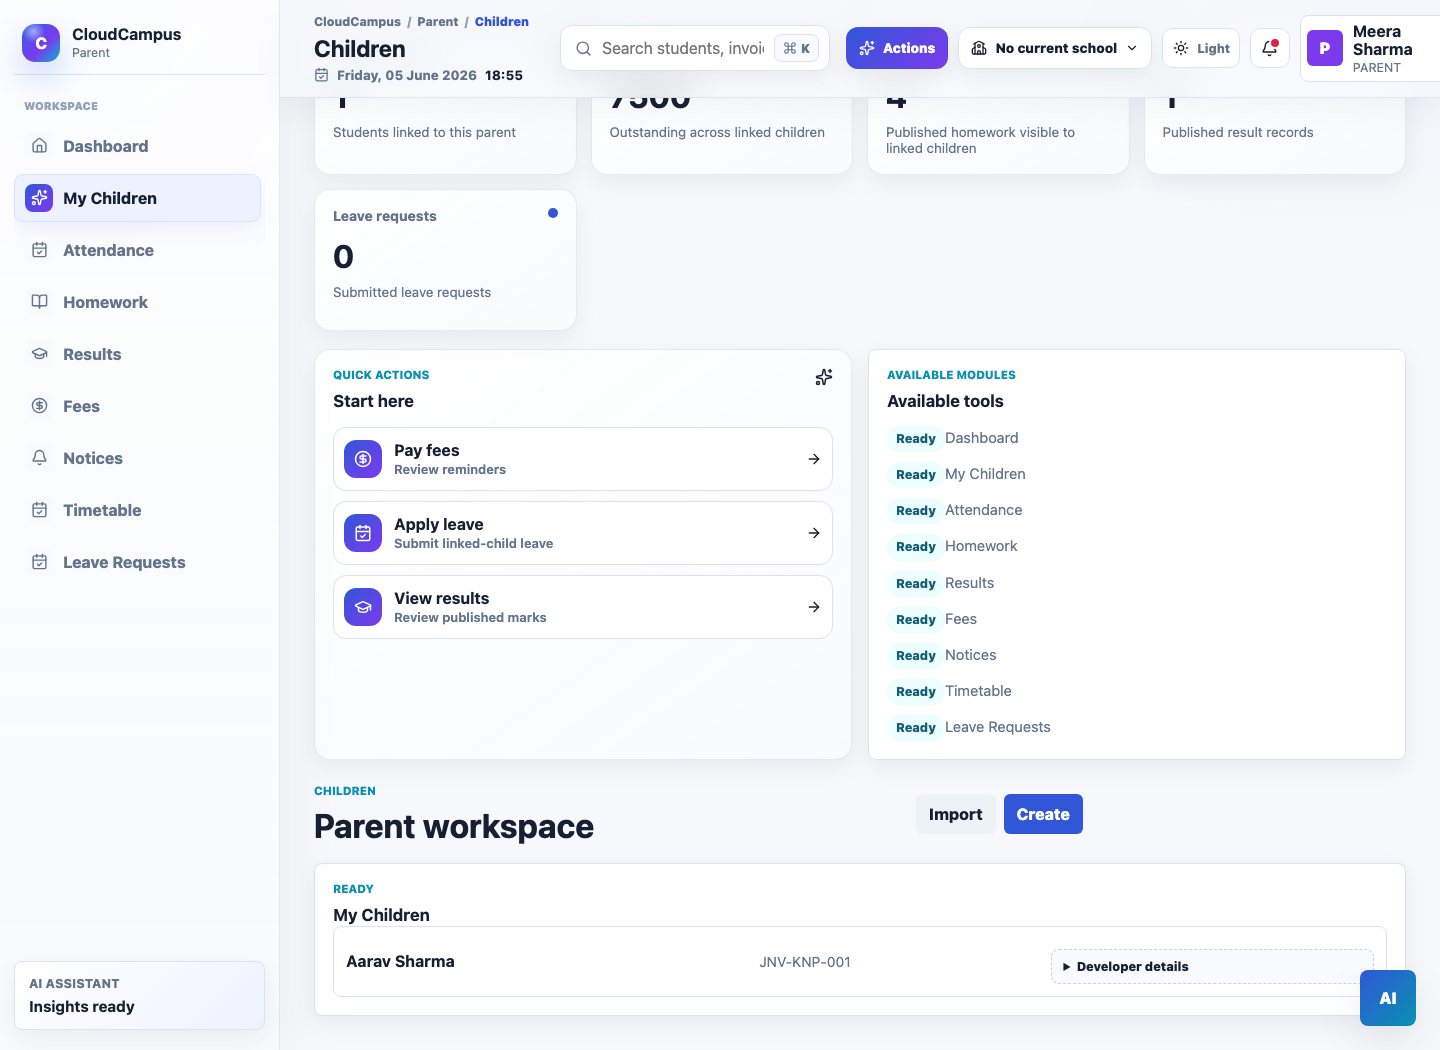The width and height of the screenshot is (1440, 1050).
Task: Open Timetable in the sidebar
Action: [138, 510]
